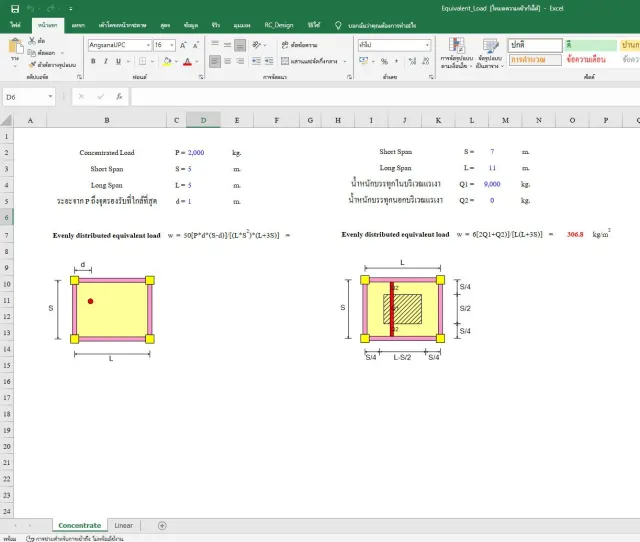This screenshot has width=640, height=542.
Task: Select the Concentrate sheet tab
Action: [80, 526]
